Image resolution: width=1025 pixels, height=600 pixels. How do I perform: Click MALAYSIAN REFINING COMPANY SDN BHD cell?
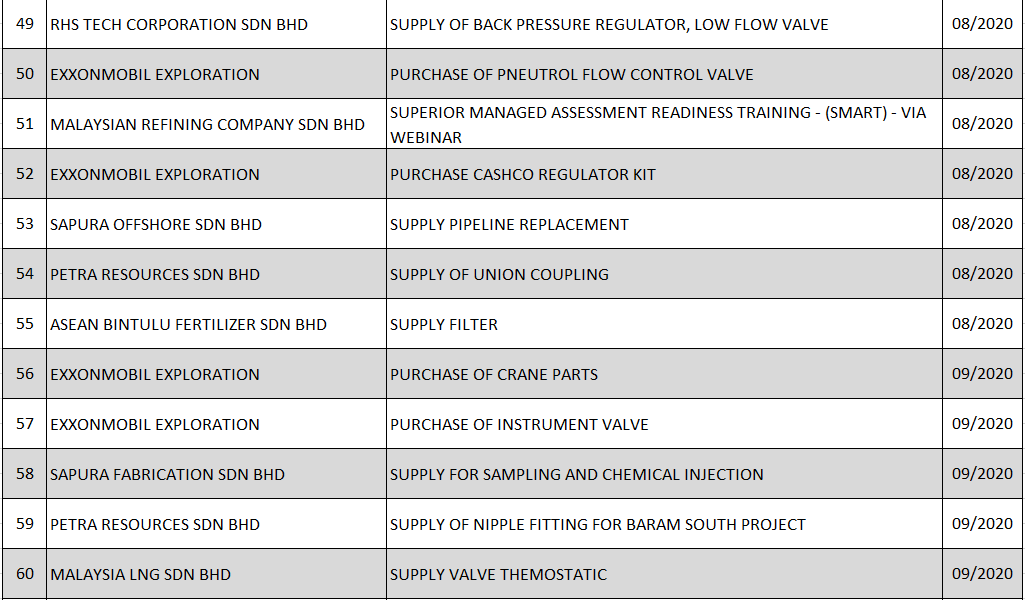click(207, 124)
